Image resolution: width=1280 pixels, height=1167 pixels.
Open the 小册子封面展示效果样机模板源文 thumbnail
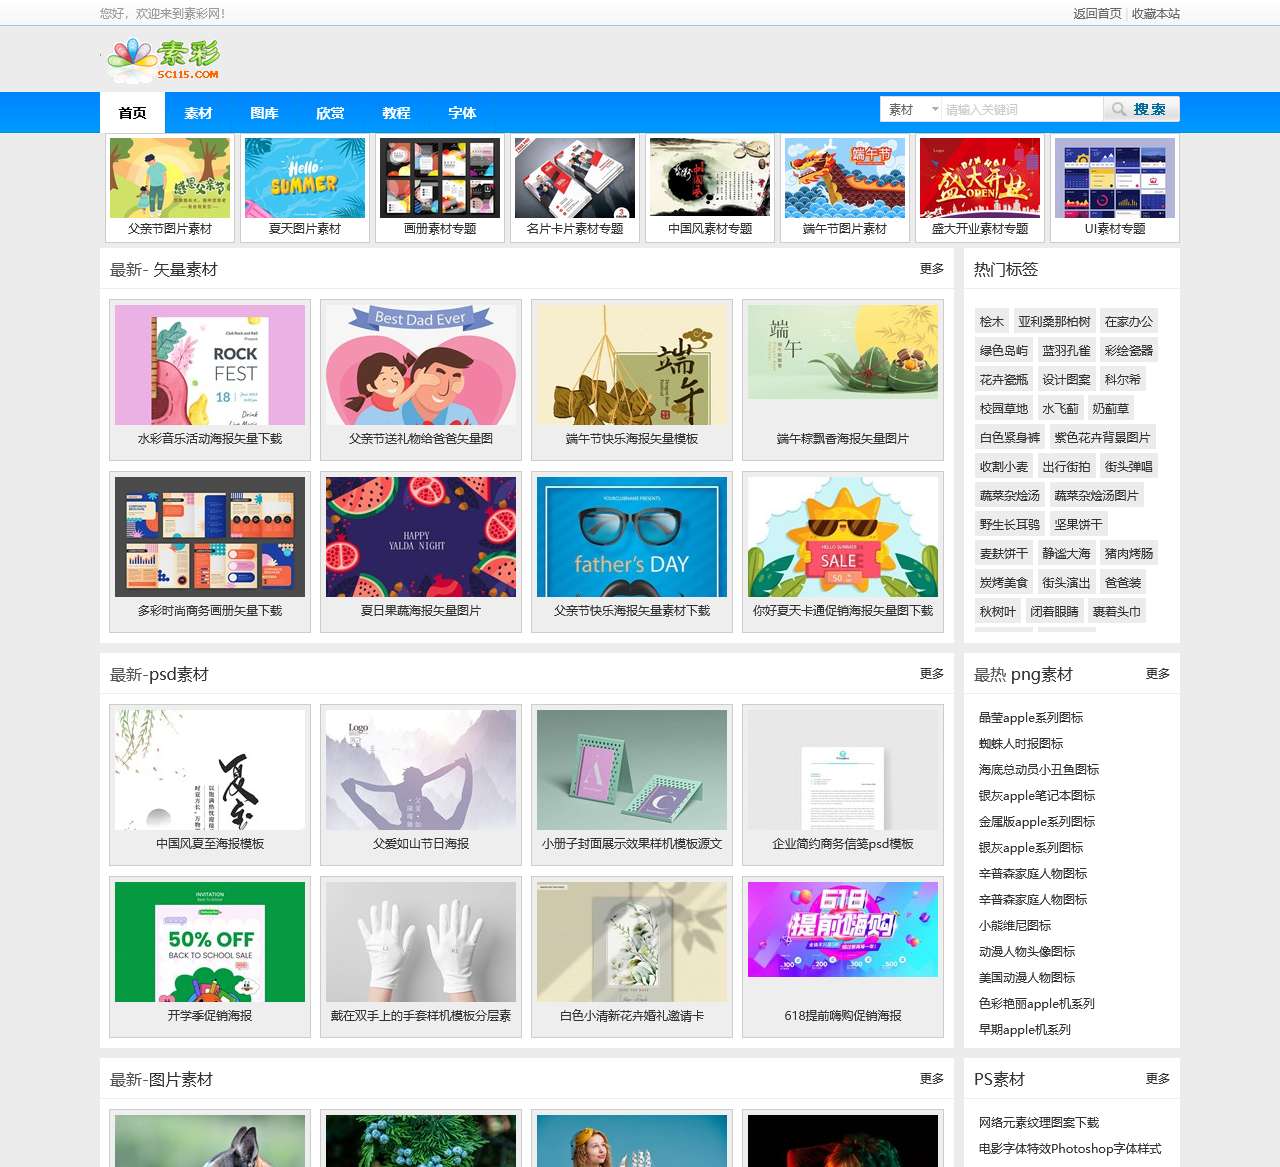pyautogui.click(x=632, y=770)
